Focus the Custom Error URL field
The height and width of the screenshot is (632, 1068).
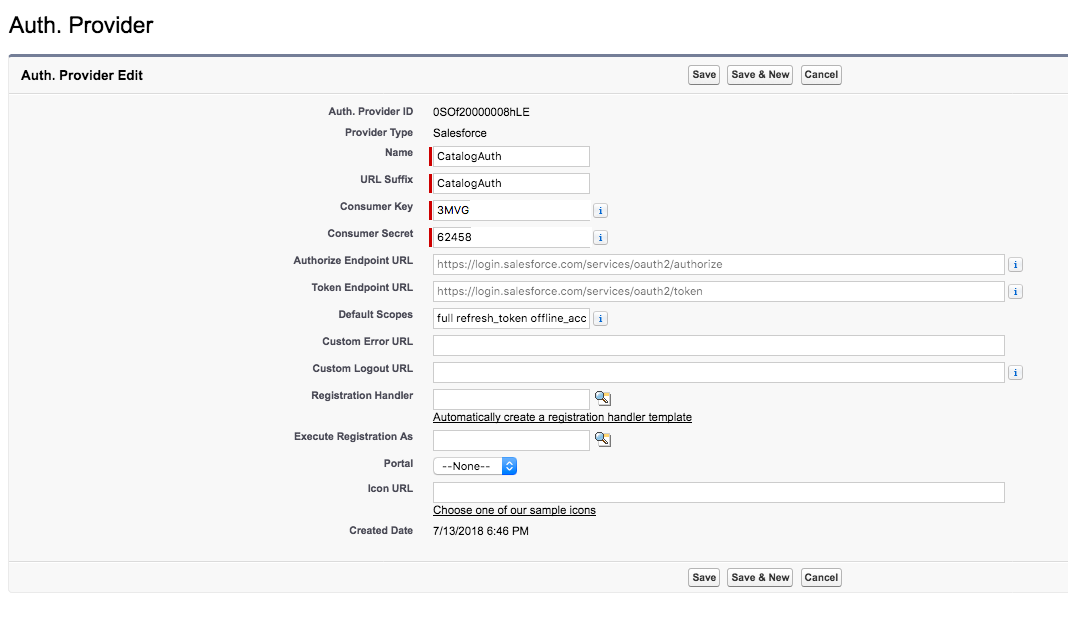click(x=719, y=345)
